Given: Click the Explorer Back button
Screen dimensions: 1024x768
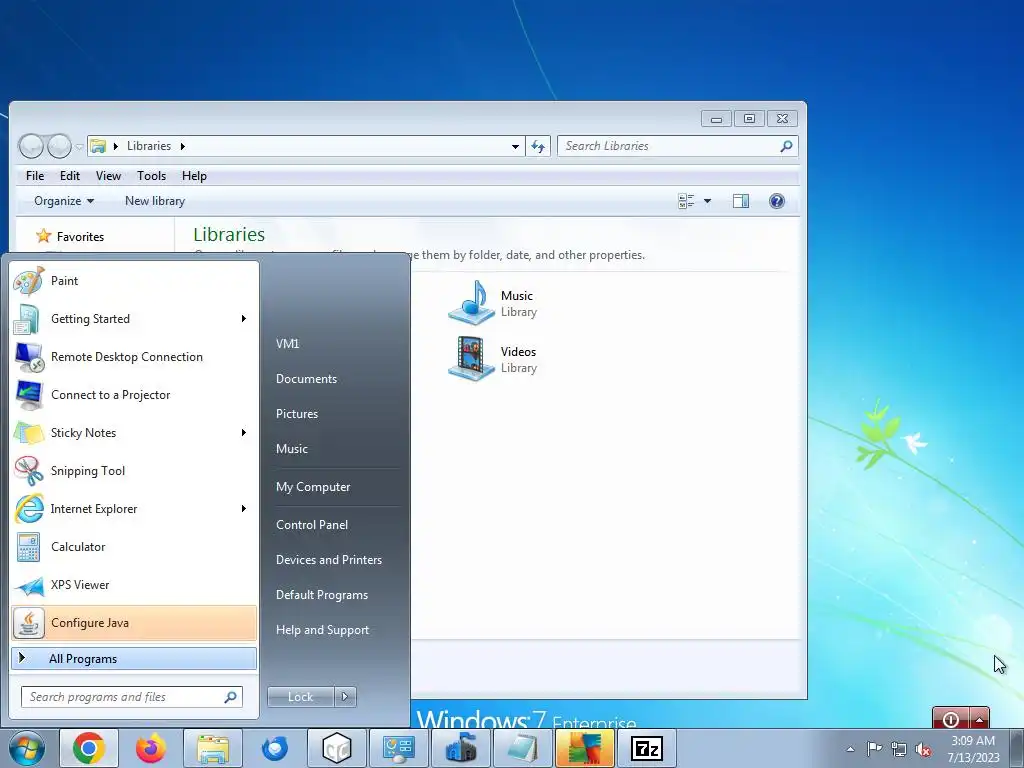Looking at the screenshot, I should pos(31,146).
